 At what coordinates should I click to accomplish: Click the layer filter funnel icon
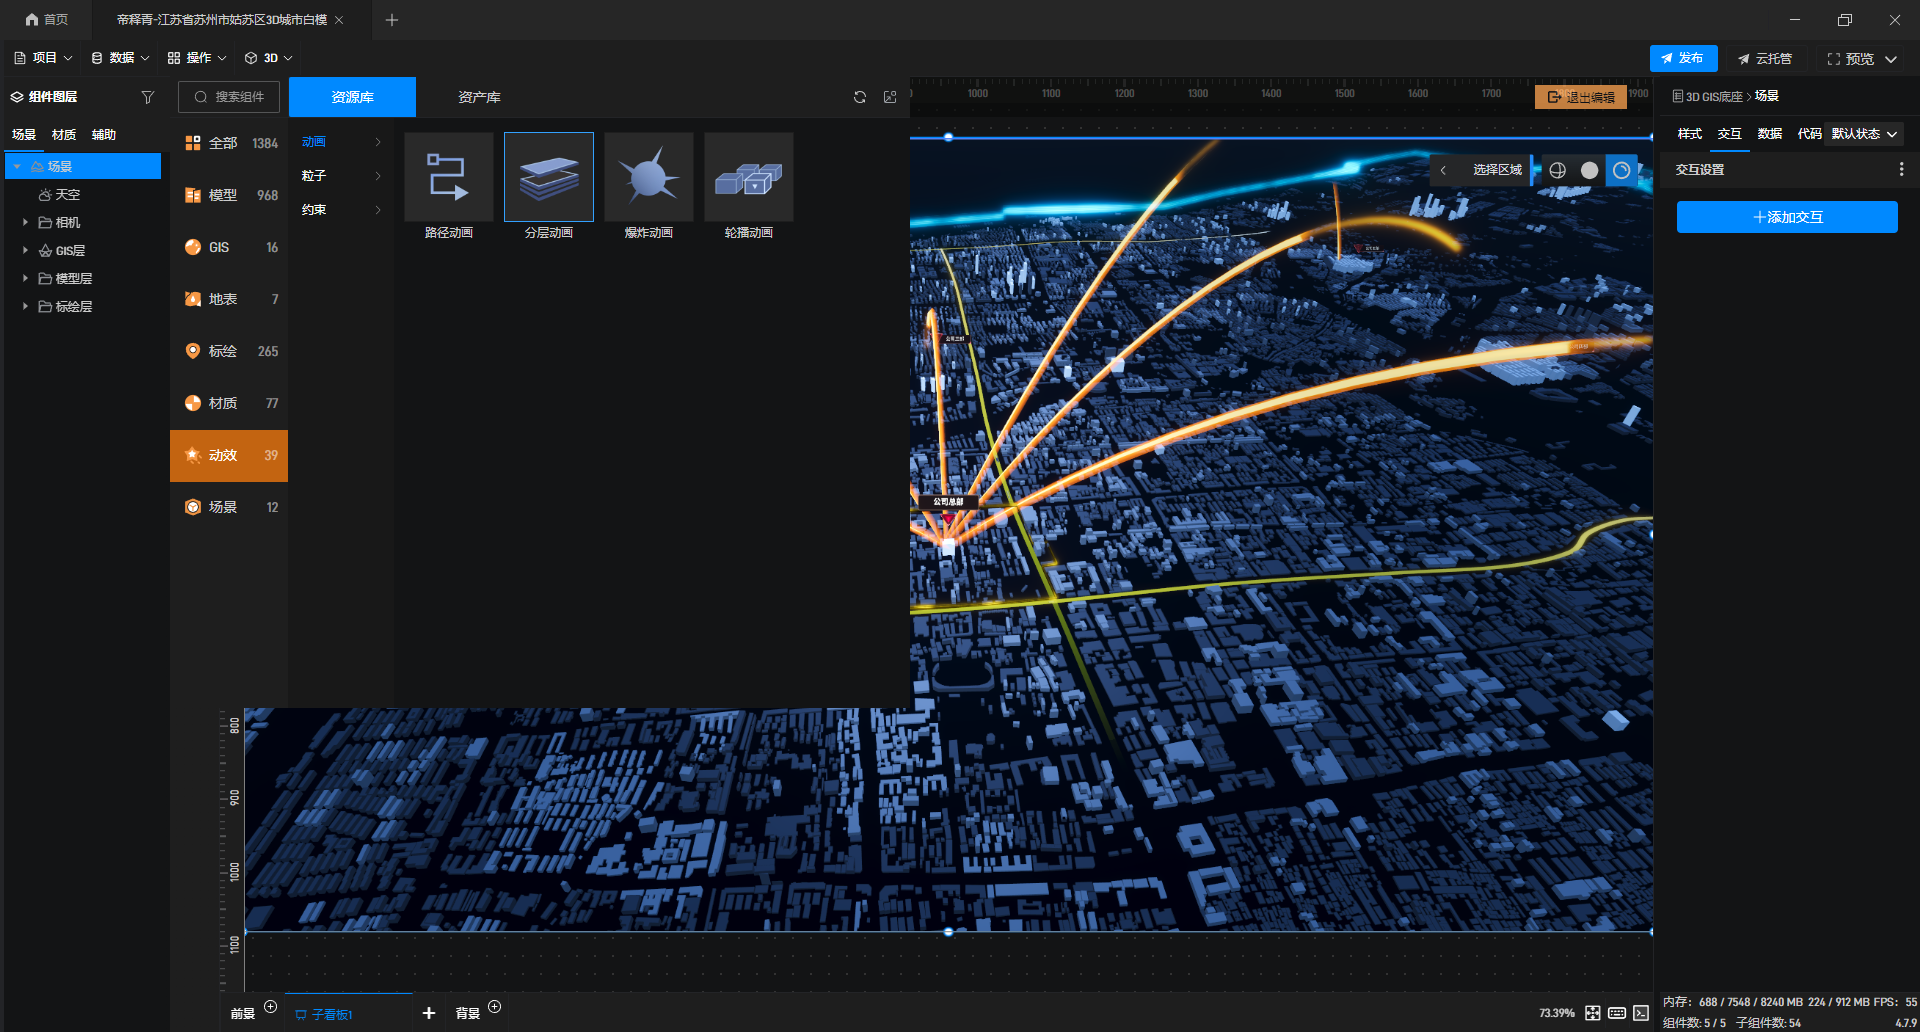click(148, 97)
